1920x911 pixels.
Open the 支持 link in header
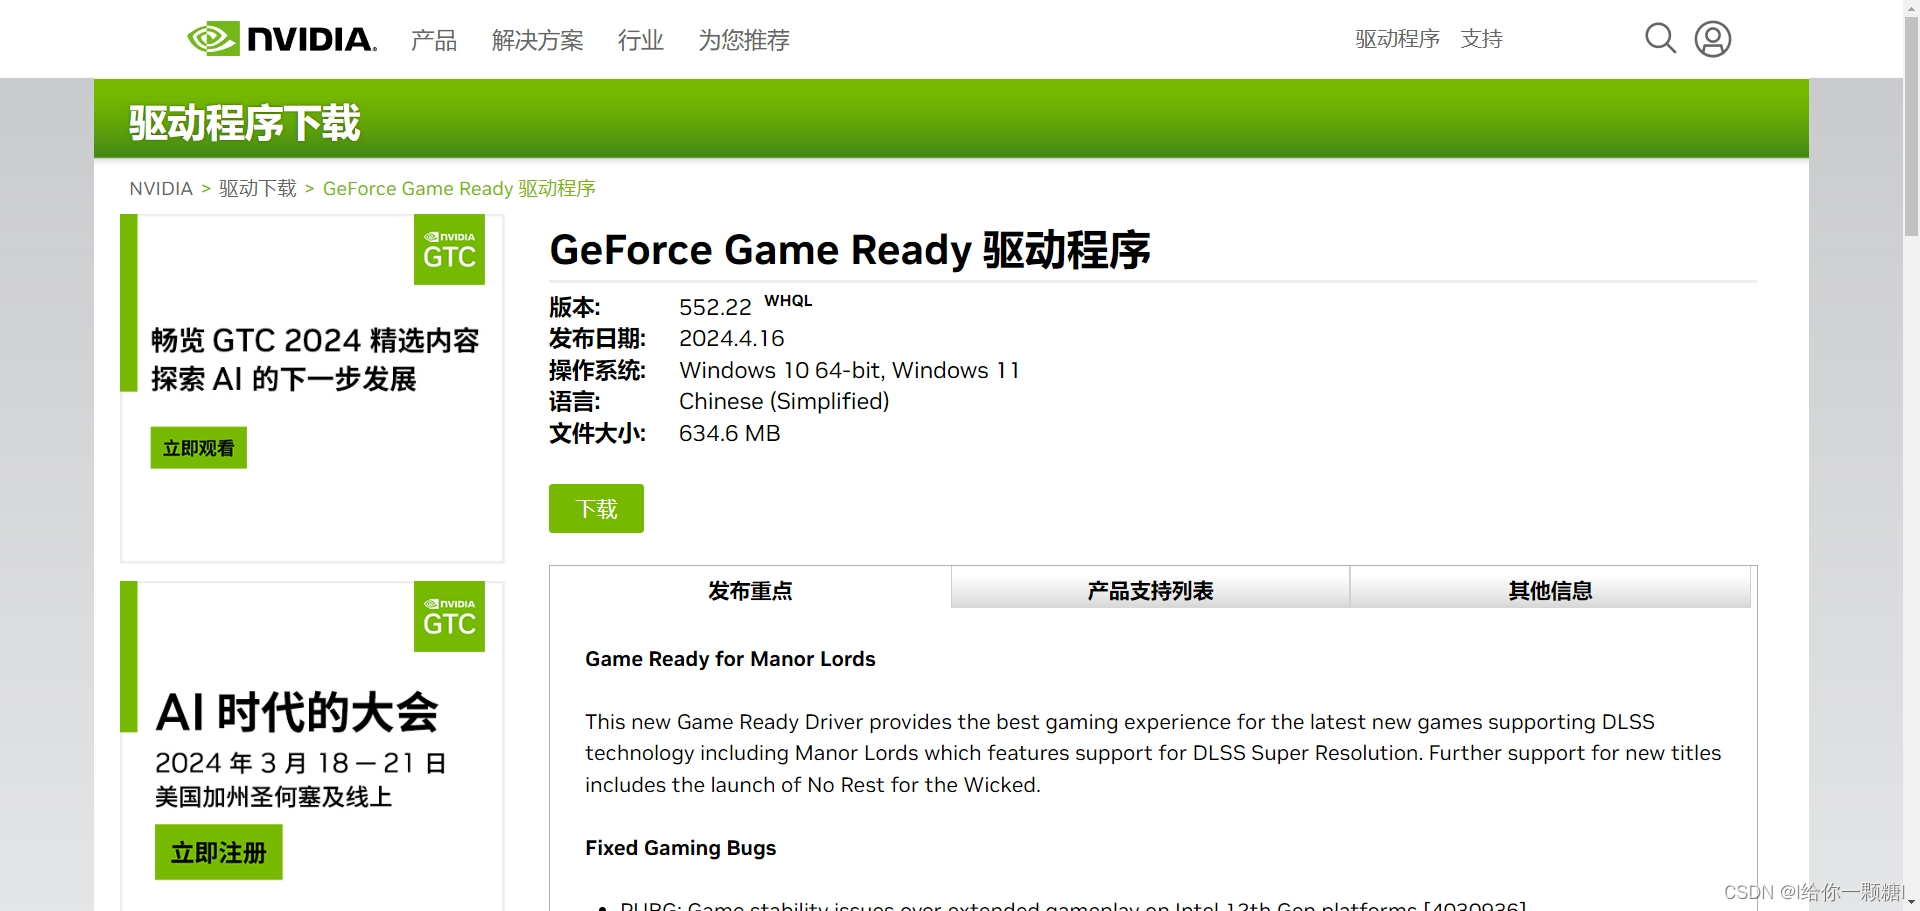click(x=1482, y=39)
